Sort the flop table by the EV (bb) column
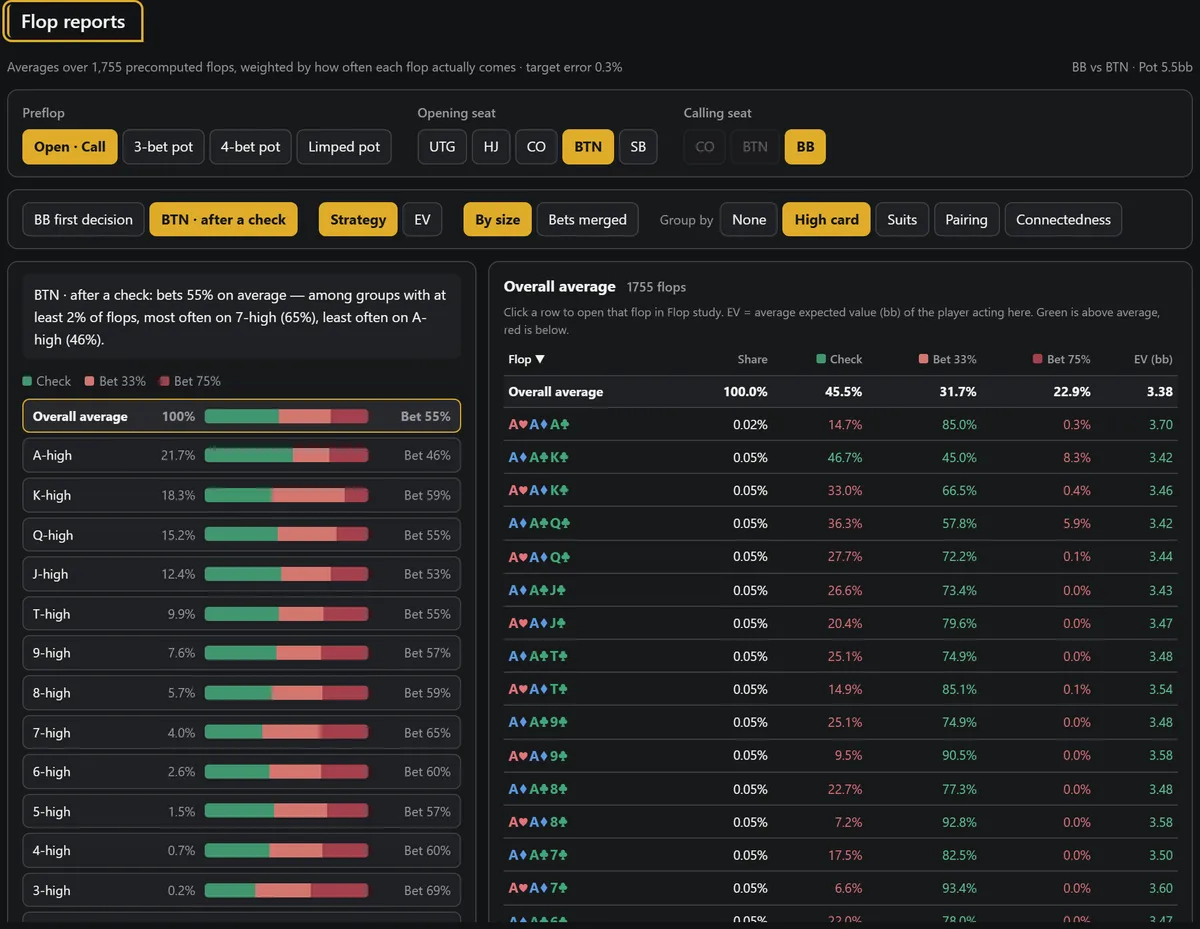Image resolution: width=1200 pixels, height=929 pixels. coord(1152,359)
